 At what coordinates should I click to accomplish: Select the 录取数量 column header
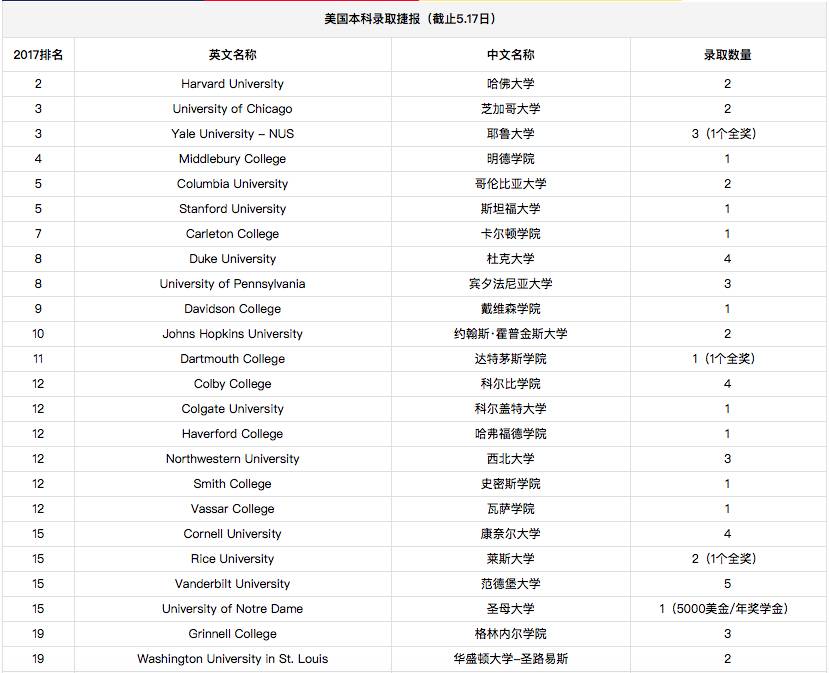[x=727, y=54]
